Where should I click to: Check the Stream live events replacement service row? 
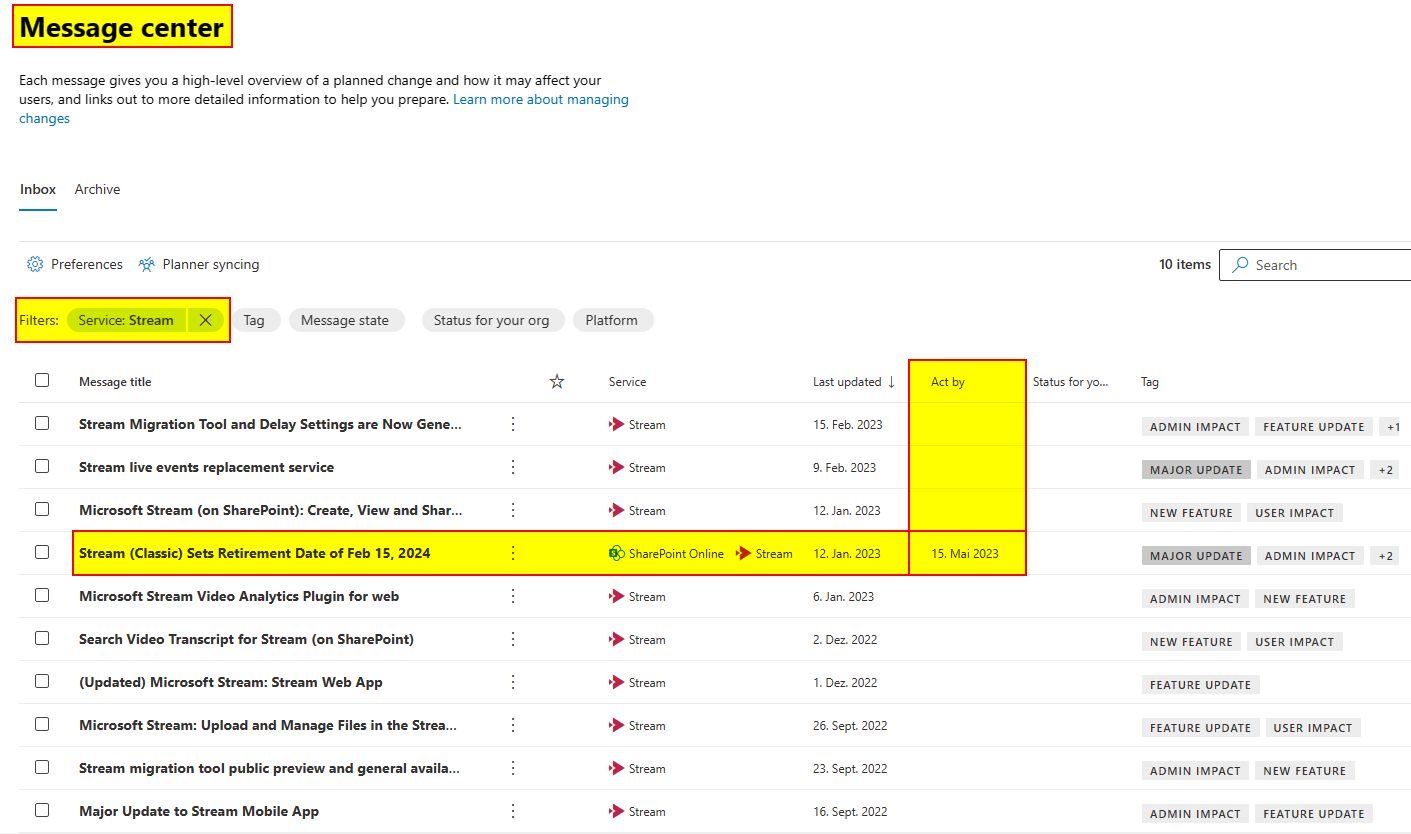(42, 466)
